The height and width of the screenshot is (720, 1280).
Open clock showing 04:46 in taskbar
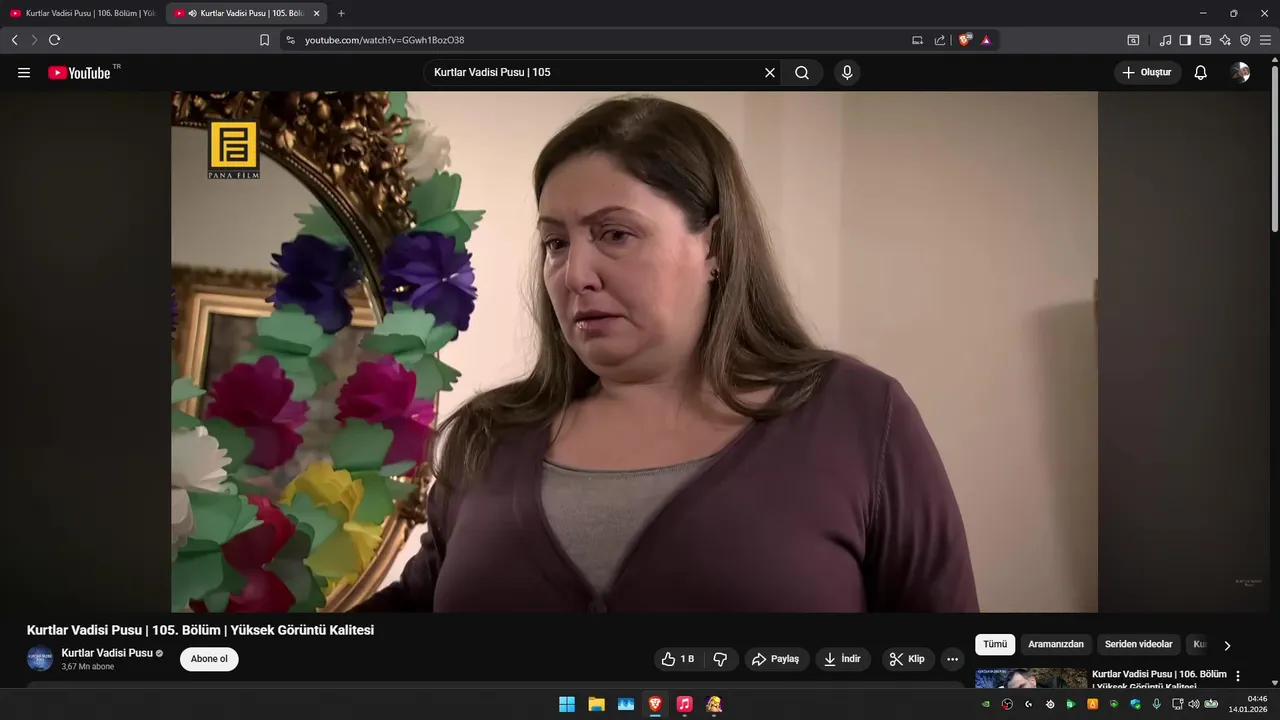pos(1248,704)
